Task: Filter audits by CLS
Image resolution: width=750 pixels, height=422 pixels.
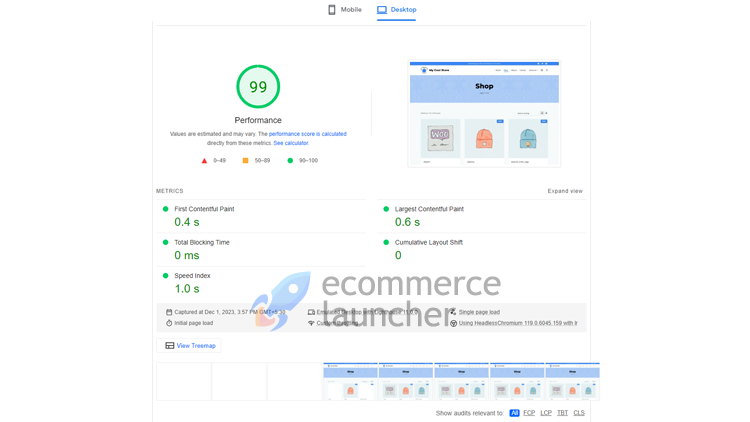Action: coord(579,413)
